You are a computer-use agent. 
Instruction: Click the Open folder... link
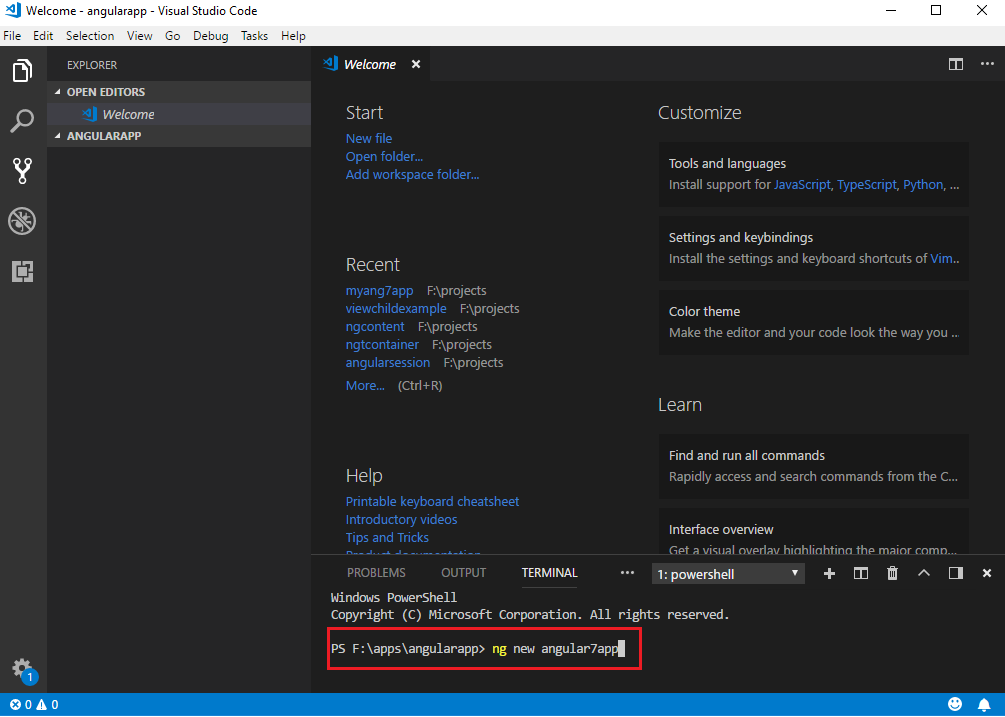(384, 156)
